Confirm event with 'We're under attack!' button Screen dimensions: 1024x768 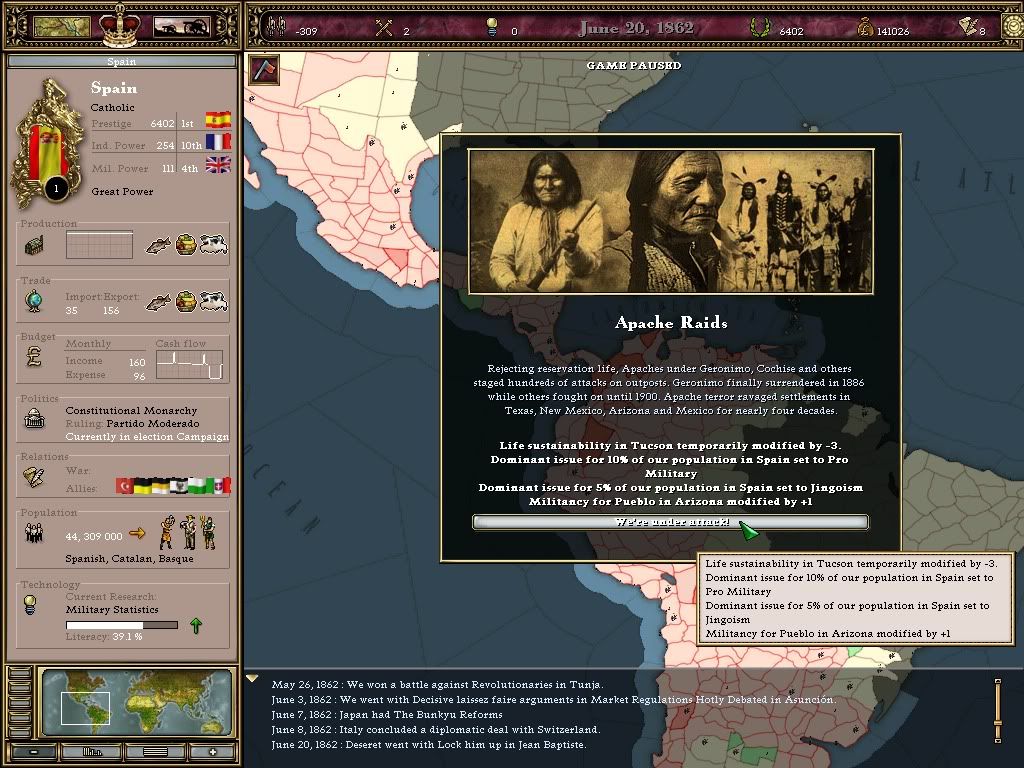(x=670, y=522)
